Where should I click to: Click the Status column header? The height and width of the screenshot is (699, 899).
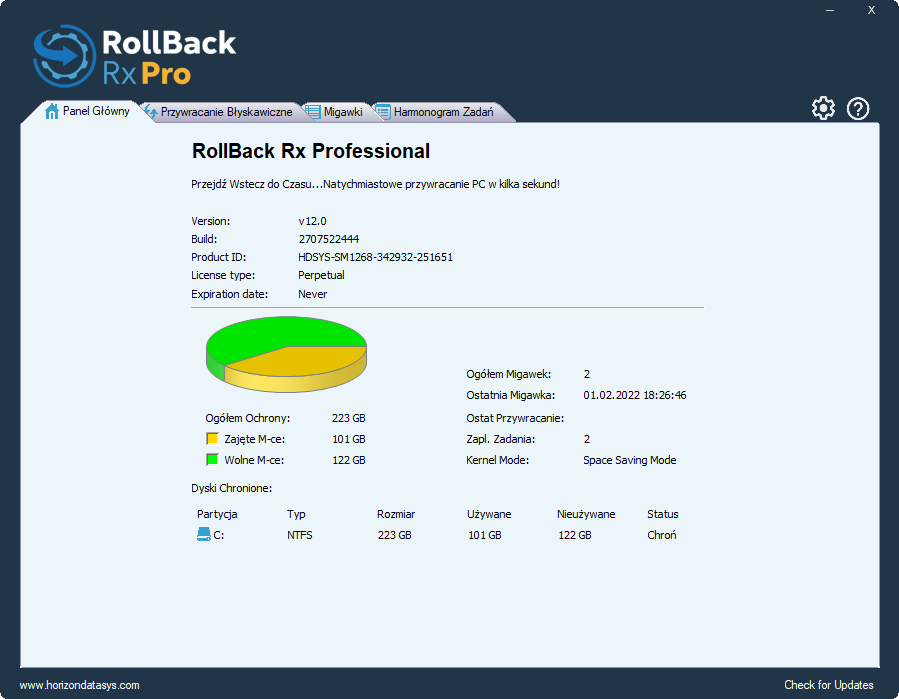point(662,514)
